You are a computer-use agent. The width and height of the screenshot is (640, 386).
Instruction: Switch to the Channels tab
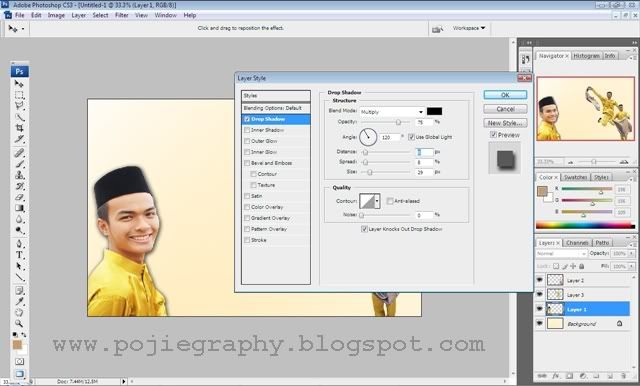pos(577,243)
